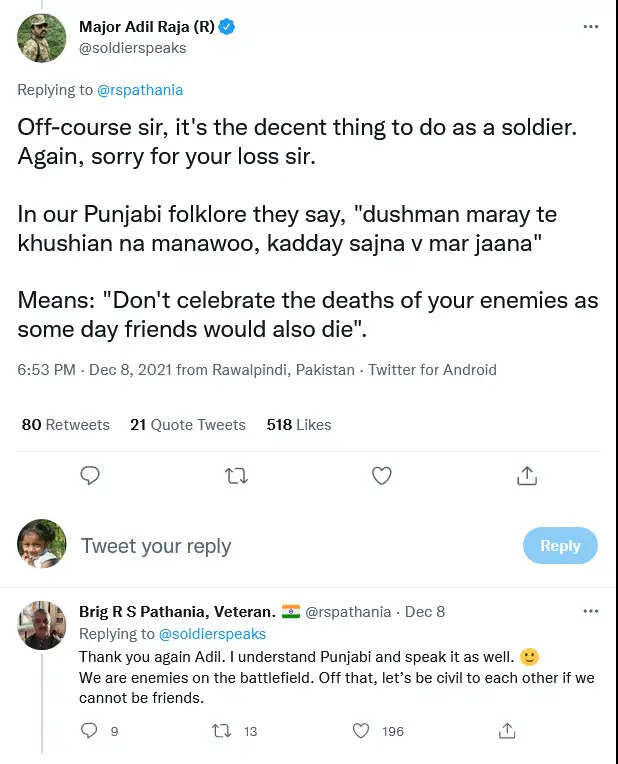Reply to the main tweet via comment icon
This screenshot has height=764, width=618.
[x=90, y=476]
